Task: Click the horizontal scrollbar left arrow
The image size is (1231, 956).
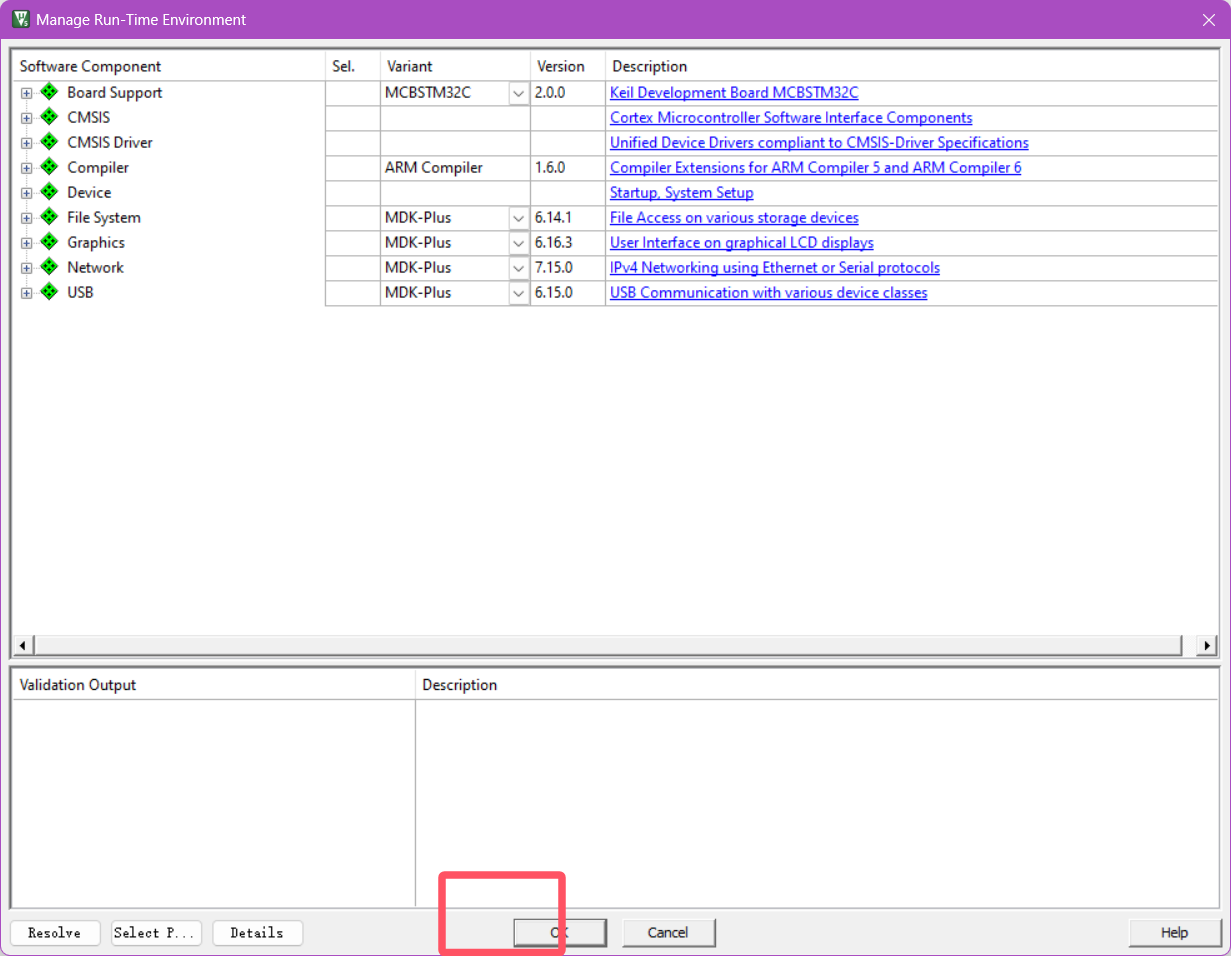Action: click(21, 645)
